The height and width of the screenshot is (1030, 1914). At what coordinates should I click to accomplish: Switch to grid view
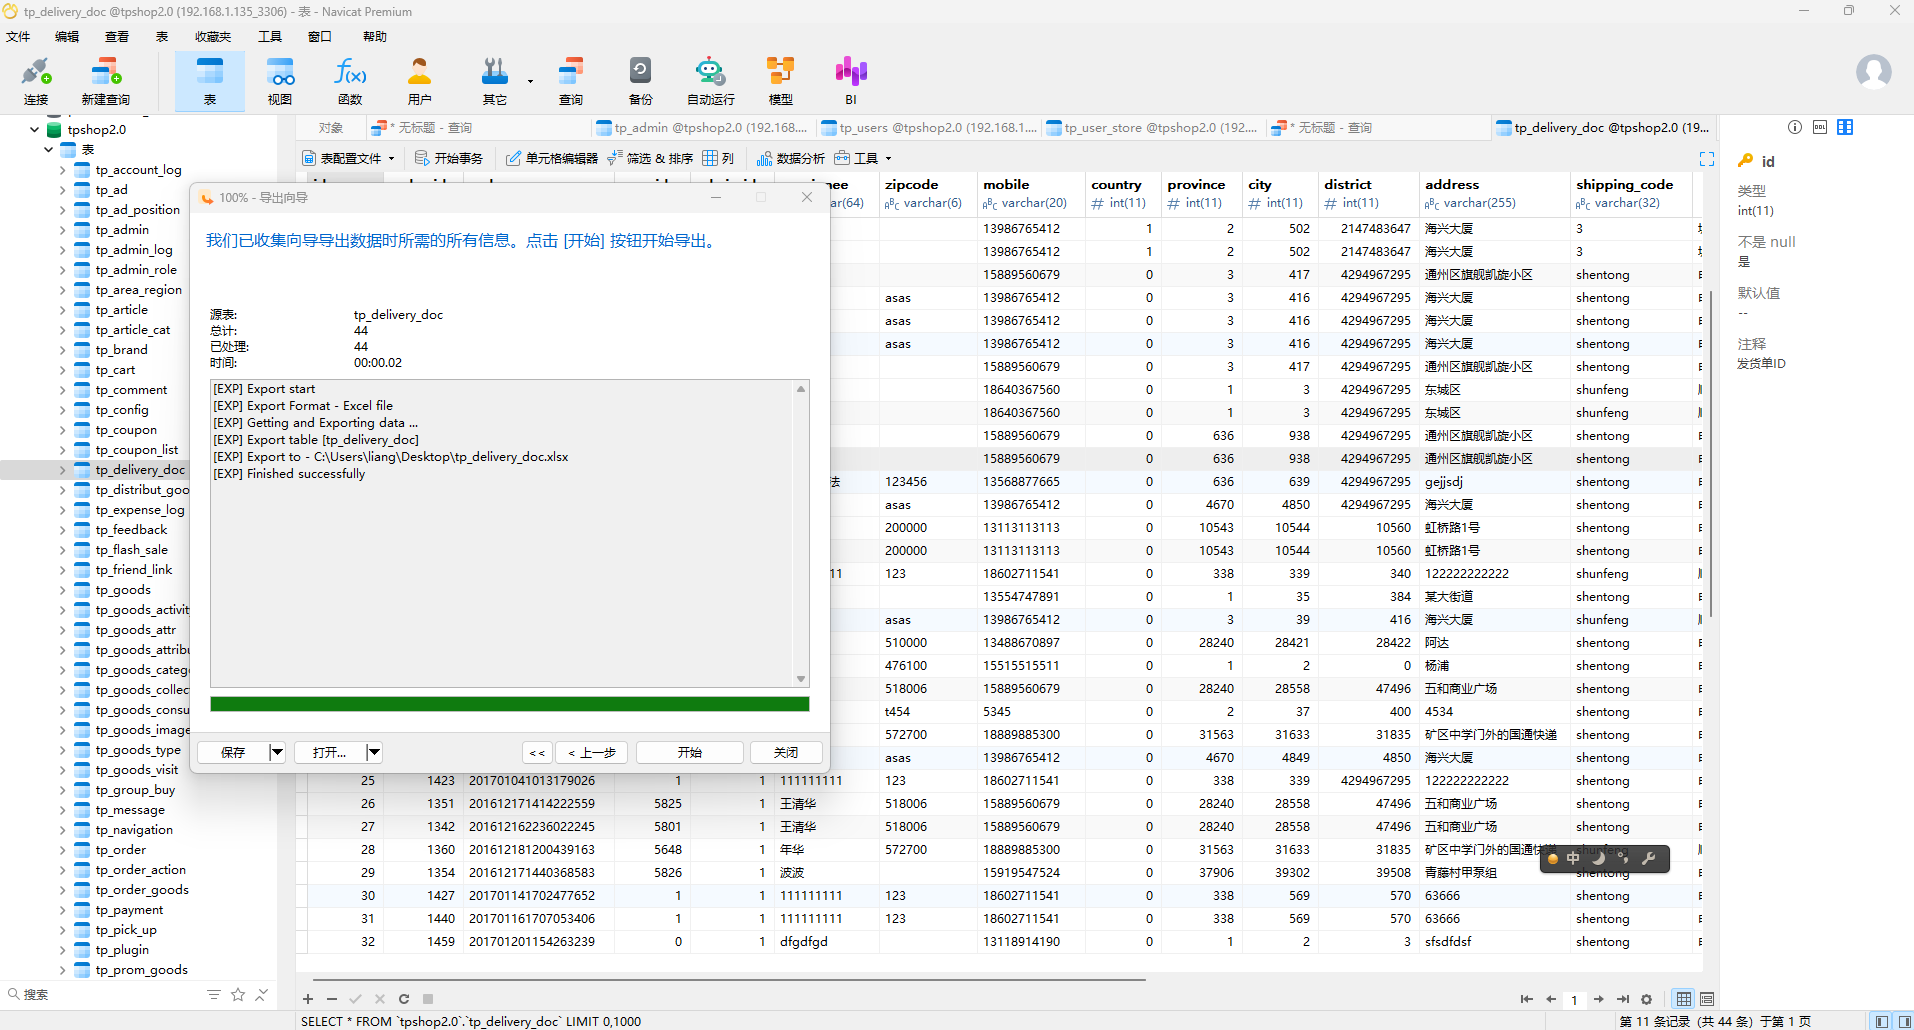coord(1684,999)
